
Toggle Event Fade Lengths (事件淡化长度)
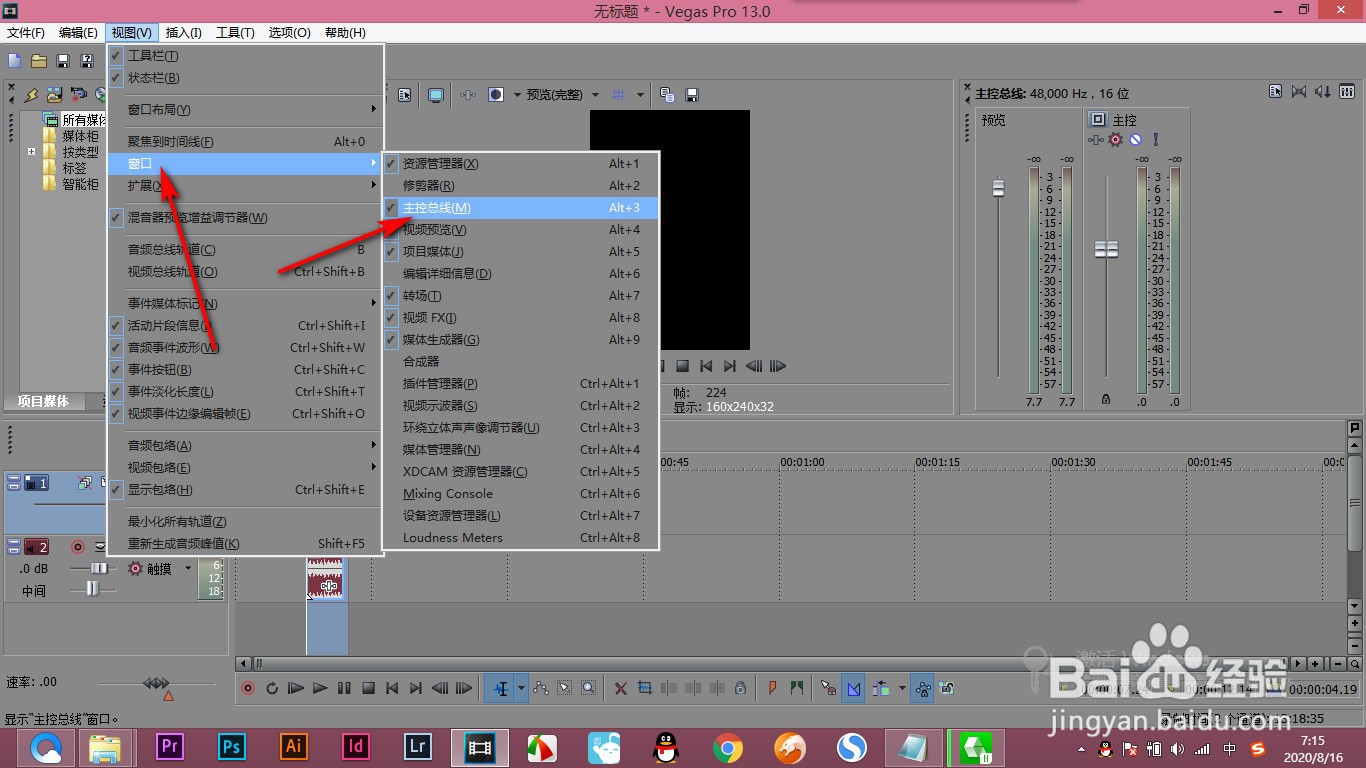click(245, 392)
